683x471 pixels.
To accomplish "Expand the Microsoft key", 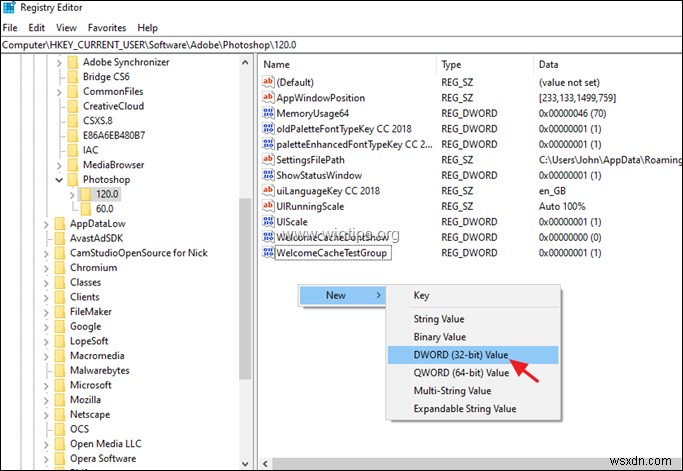I will click(46, 386).
